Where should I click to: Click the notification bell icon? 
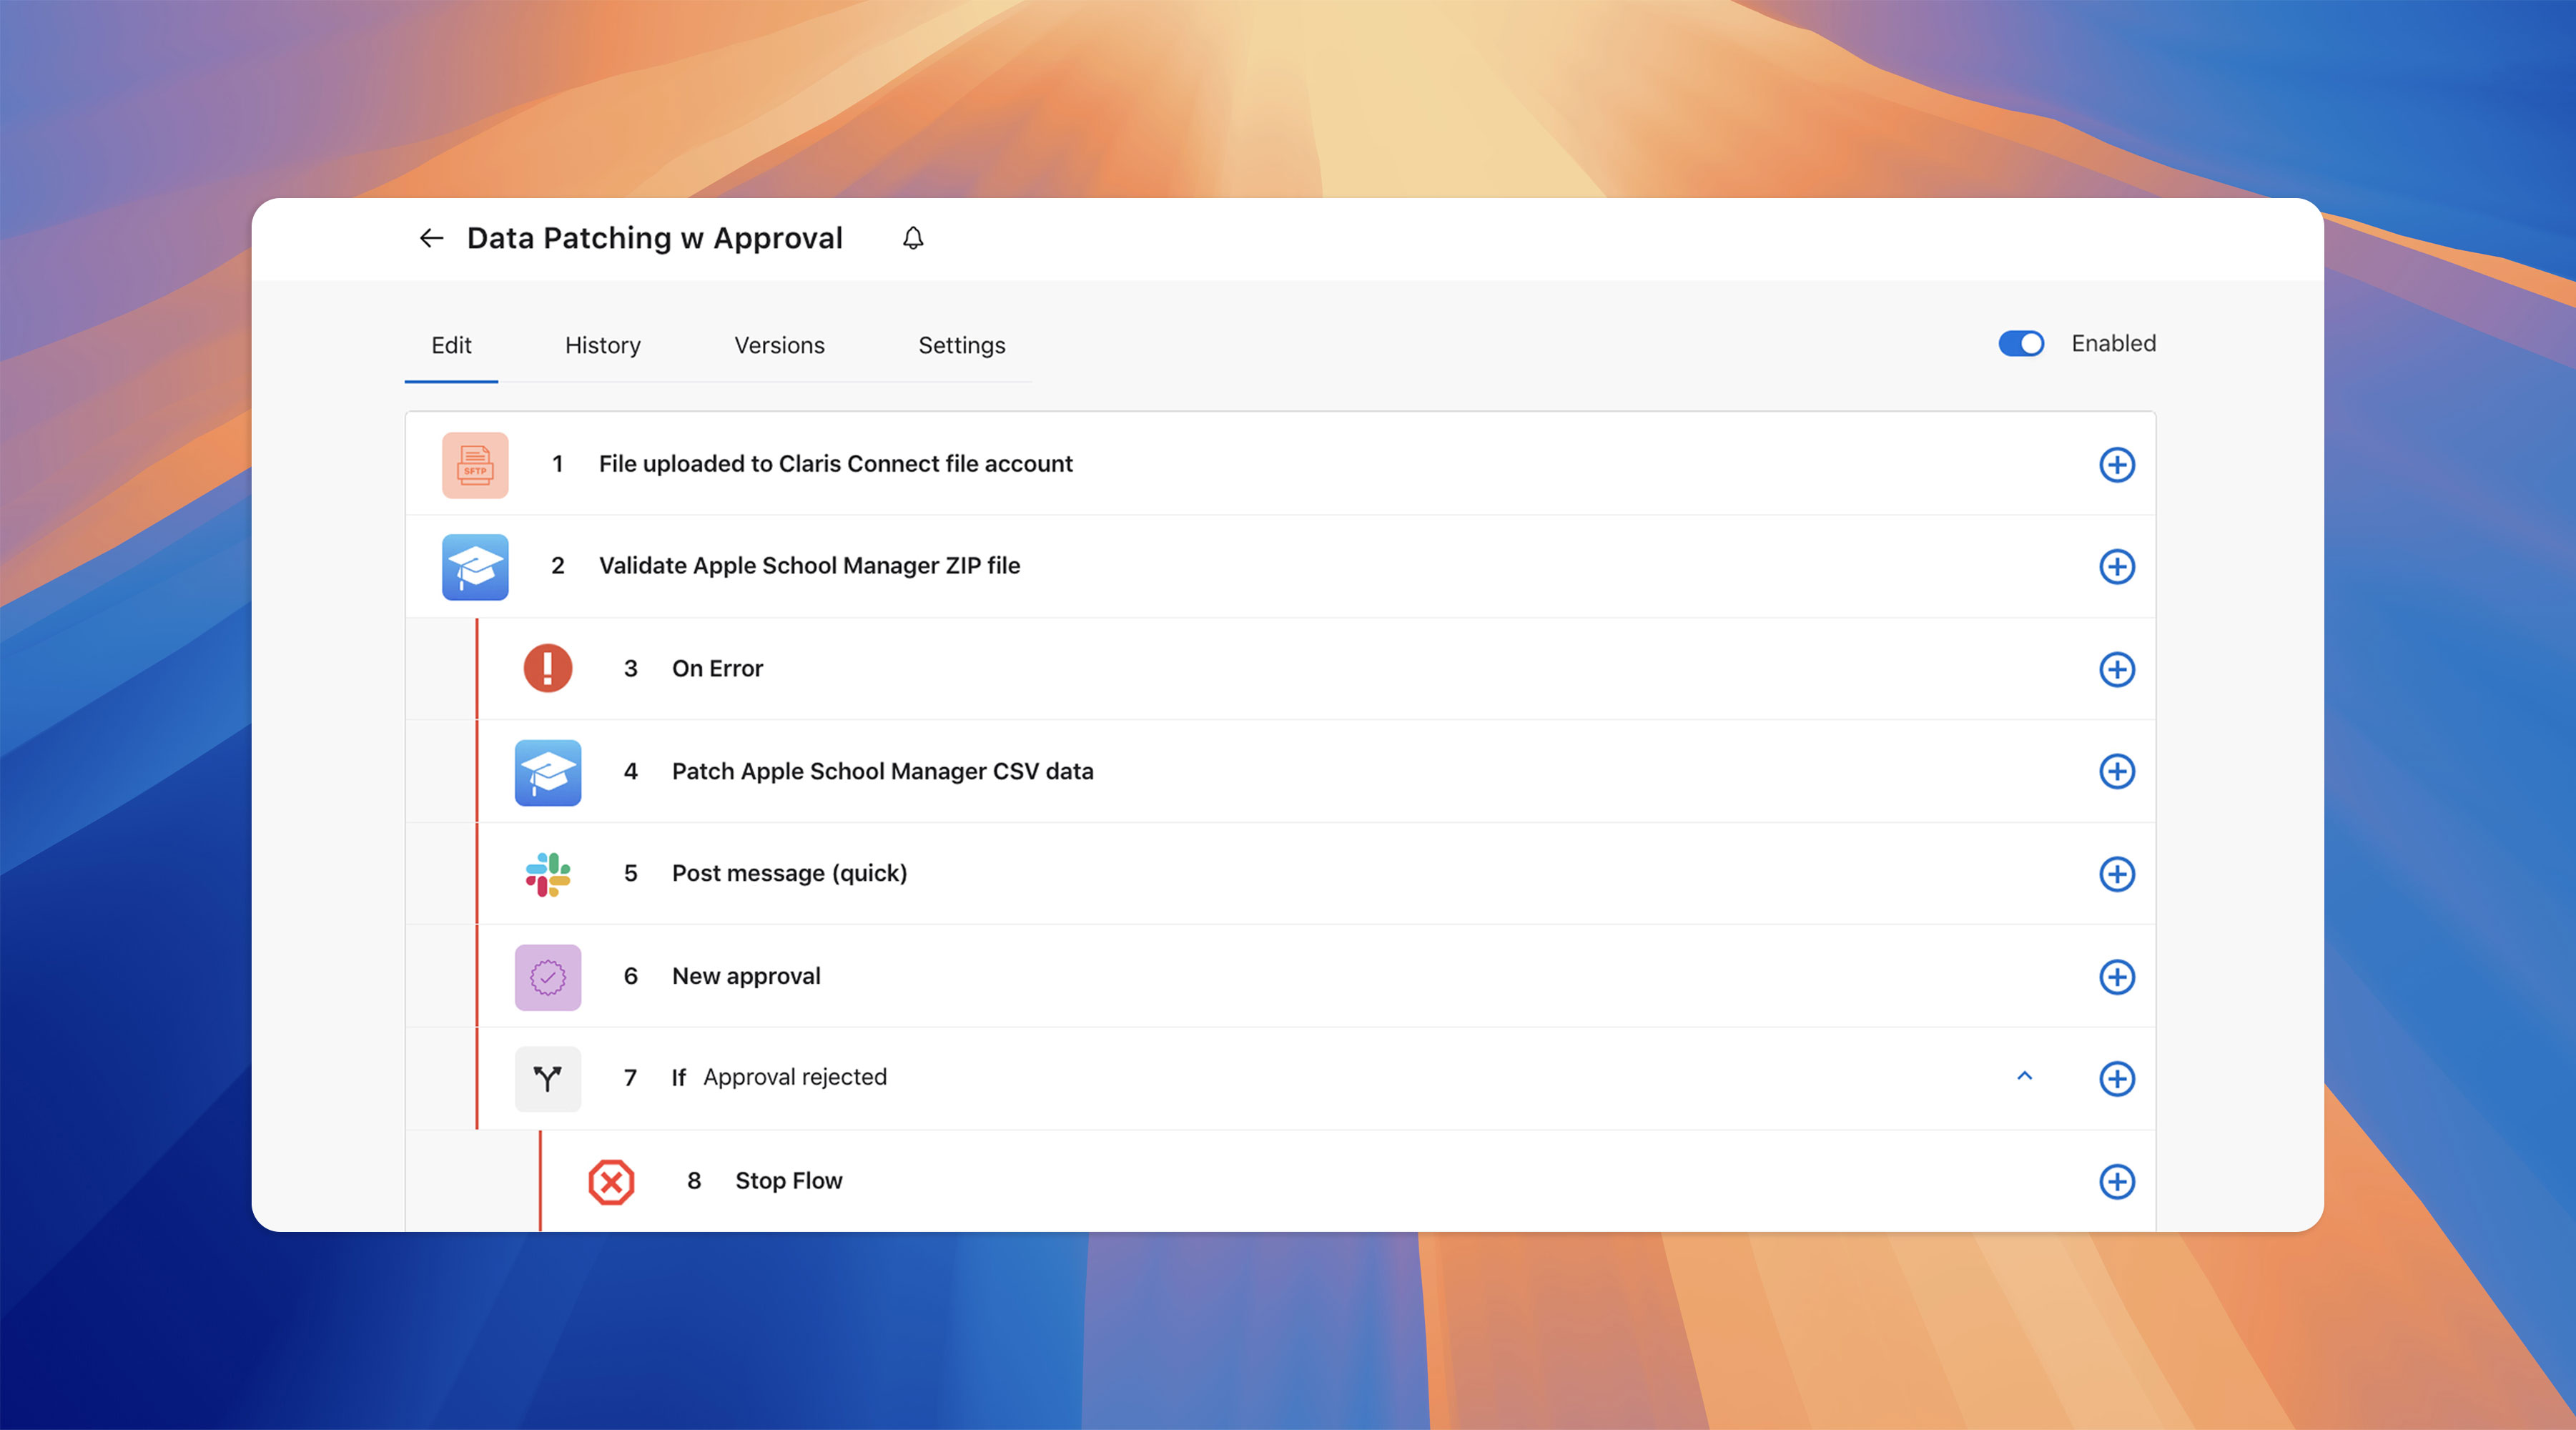coord(912,238)
